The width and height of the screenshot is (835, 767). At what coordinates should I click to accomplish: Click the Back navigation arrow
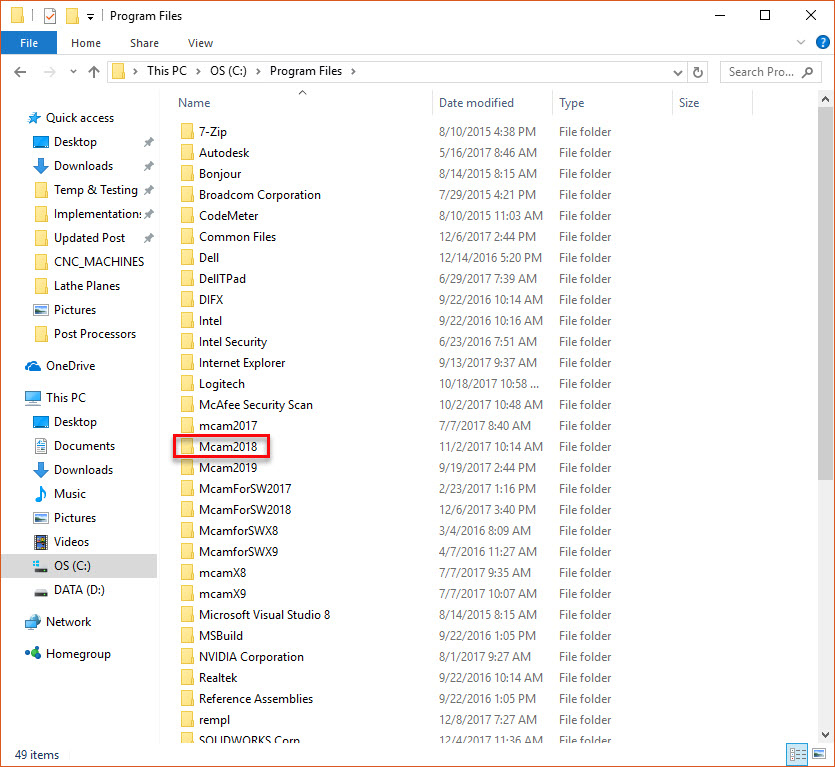click(20, 72)
